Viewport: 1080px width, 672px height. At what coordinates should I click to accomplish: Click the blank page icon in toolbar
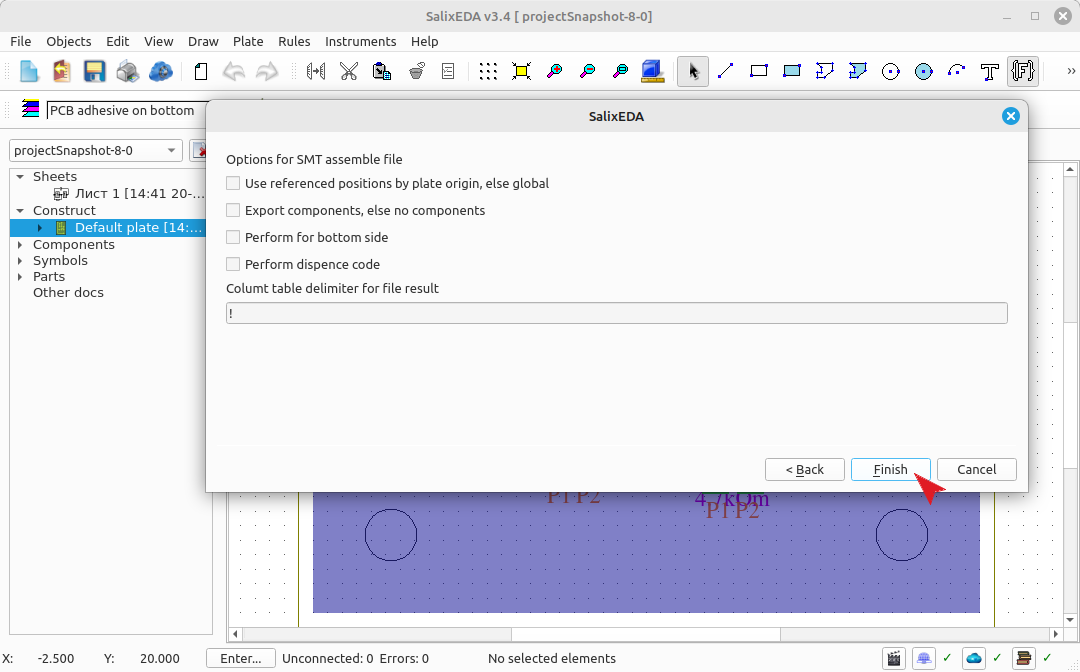click(200, 71)
